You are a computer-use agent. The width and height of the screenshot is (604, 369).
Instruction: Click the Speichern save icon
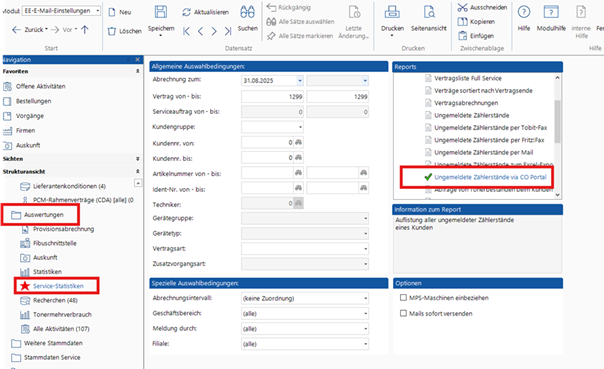coord(161,12)
